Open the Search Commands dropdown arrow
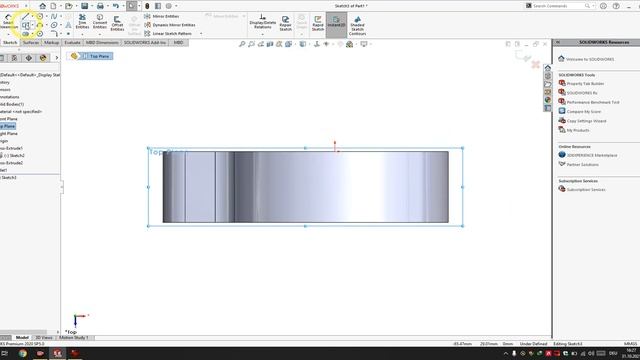 click(x=593, y=6)
